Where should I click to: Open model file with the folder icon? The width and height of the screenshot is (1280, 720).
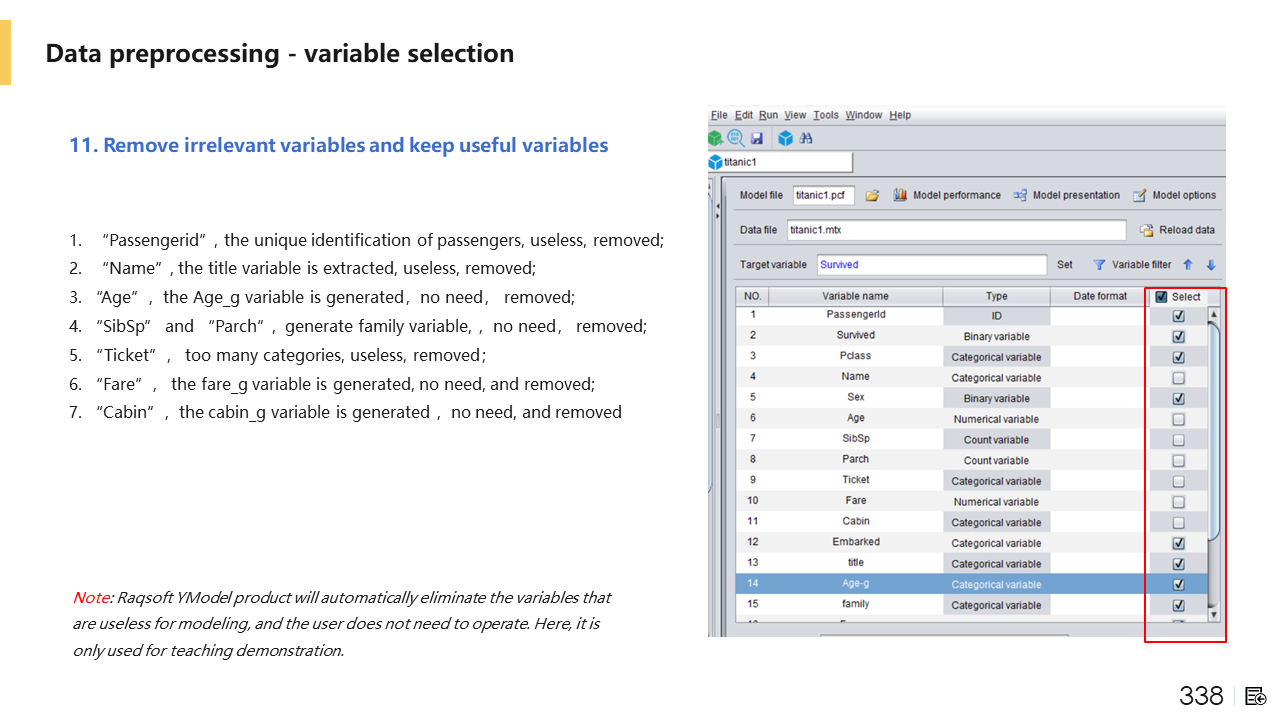coord(872,195)
